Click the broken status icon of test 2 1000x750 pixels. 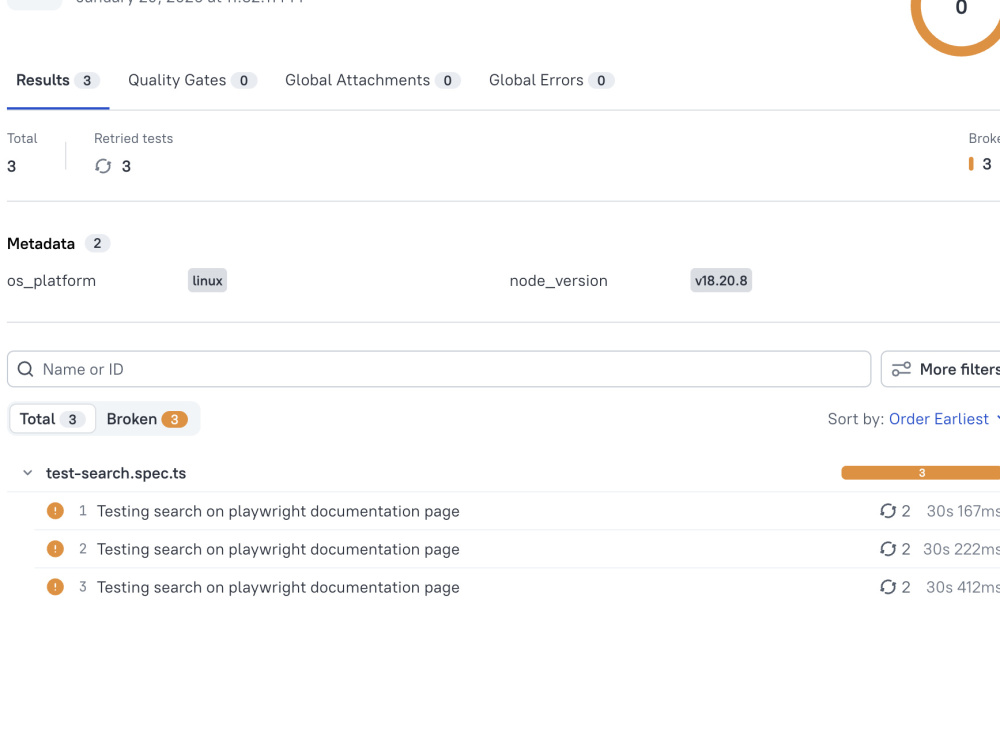[55, 549]
